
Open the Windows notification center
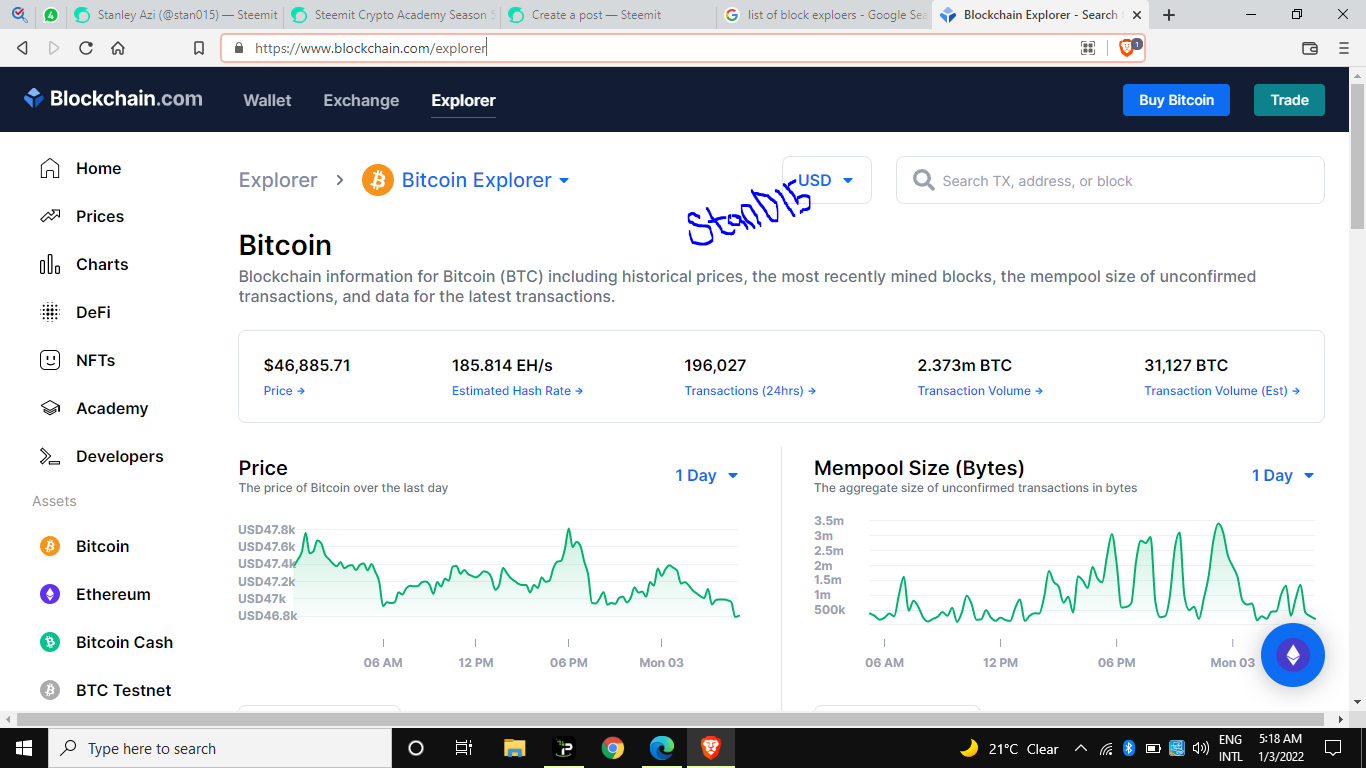(x=1332, y=748)
